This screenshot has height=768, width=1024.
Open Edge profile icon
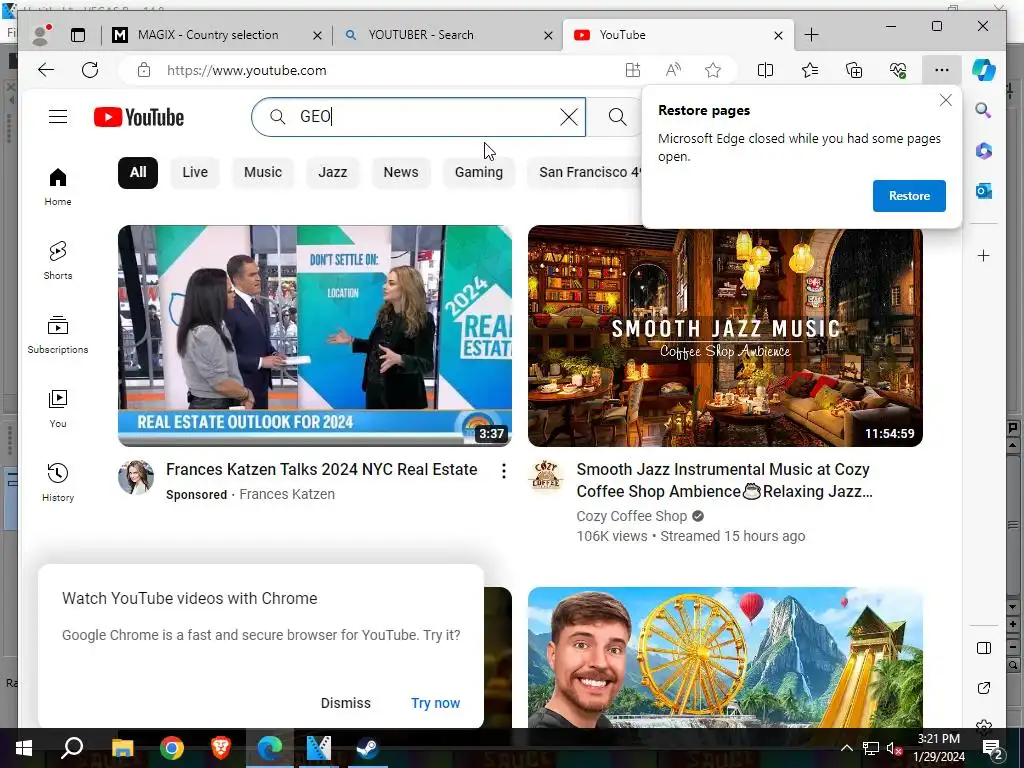[42, 35]
